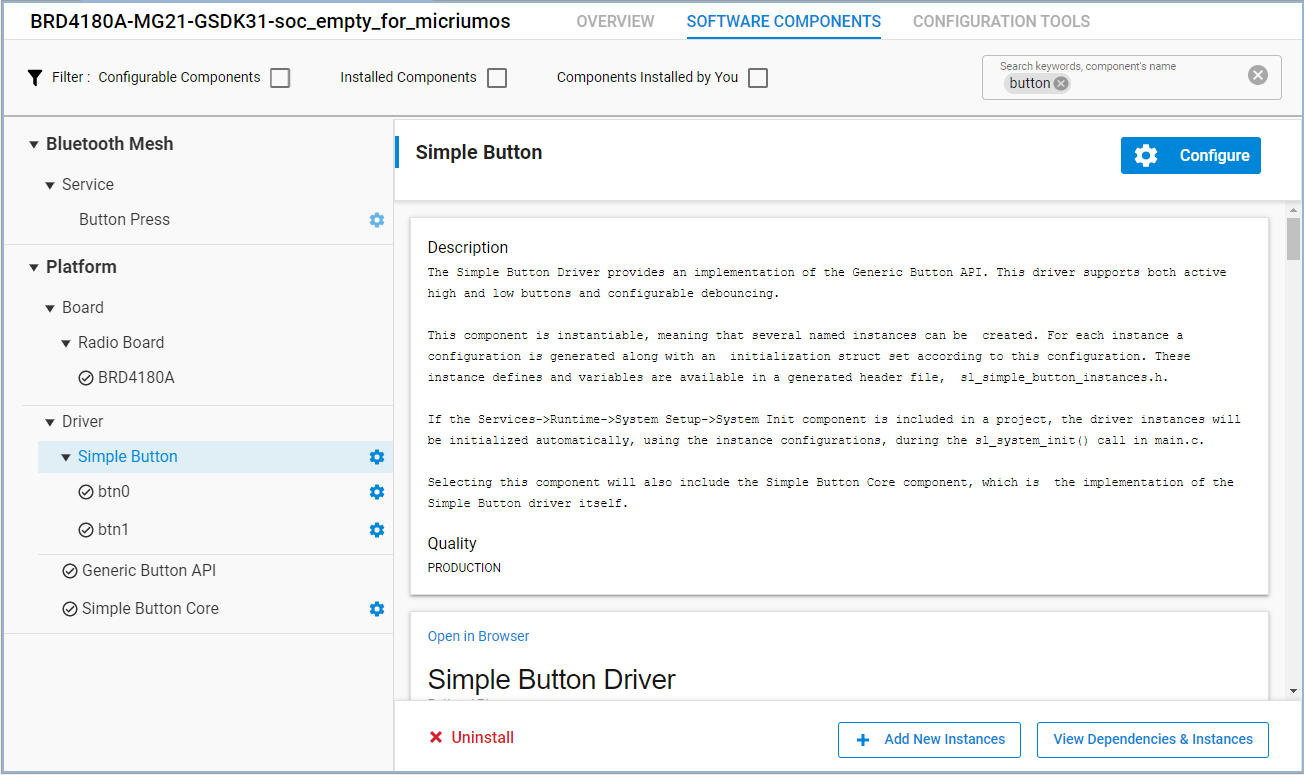Click the Add New Instances button
This screenshot has height=775, width=1304.
coord(929,739)
